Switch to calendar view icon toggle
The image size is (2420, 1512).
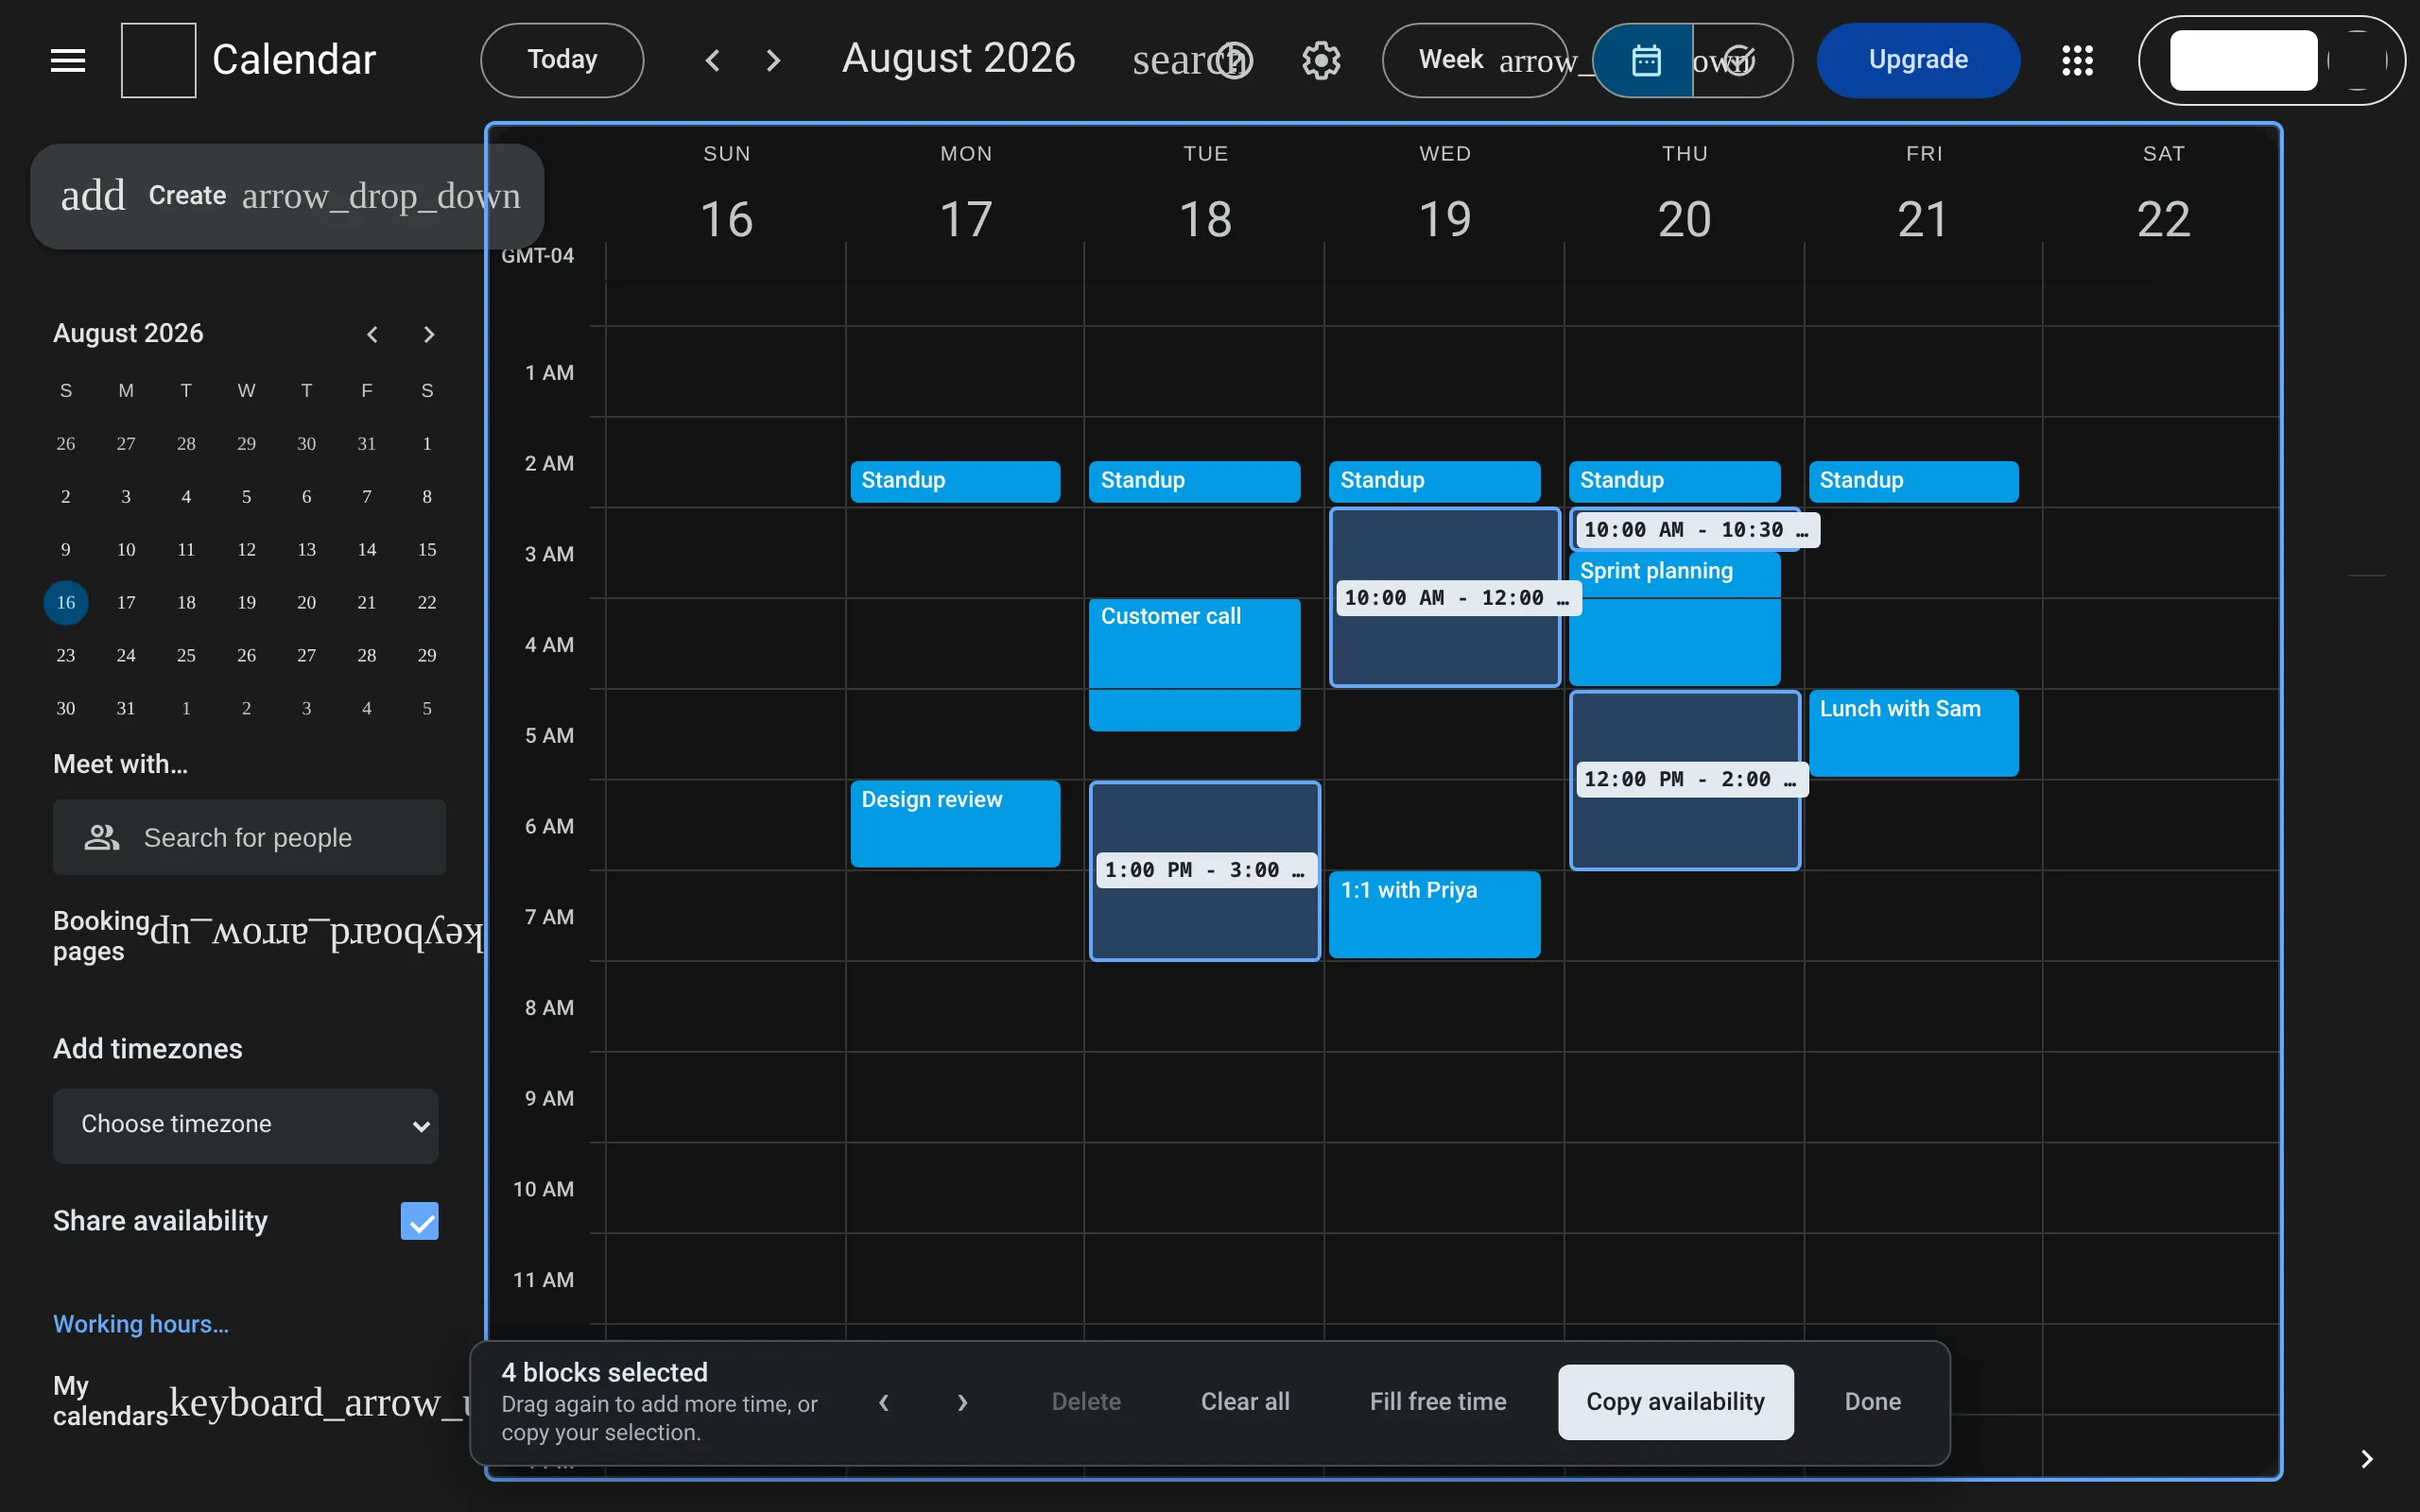click(x=1645, y=60)
